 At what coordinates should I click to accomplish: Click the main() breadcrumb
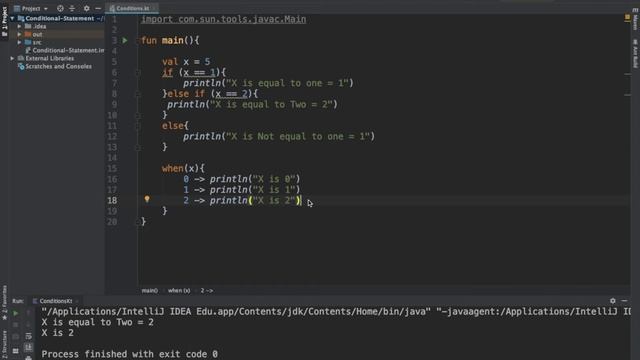(x=149, y=291)
